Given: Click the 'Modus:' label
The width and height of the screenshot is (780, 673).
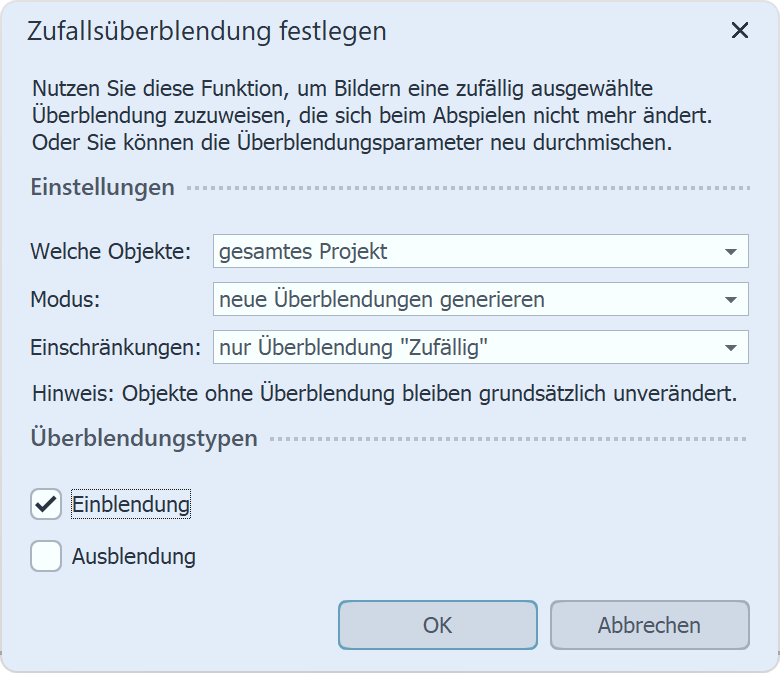Looking at the screenshot, I should coord(65,299).
